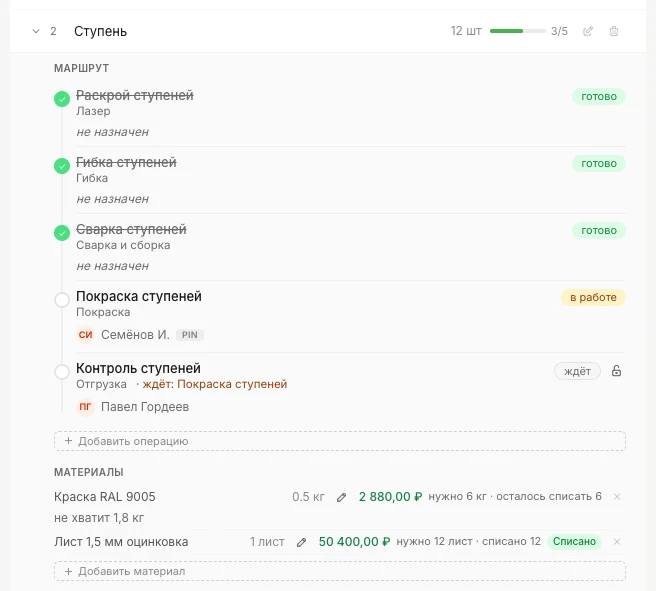Remove Краска RAL 9005 material
Screen dimensions: 656x591
point(617,496)
